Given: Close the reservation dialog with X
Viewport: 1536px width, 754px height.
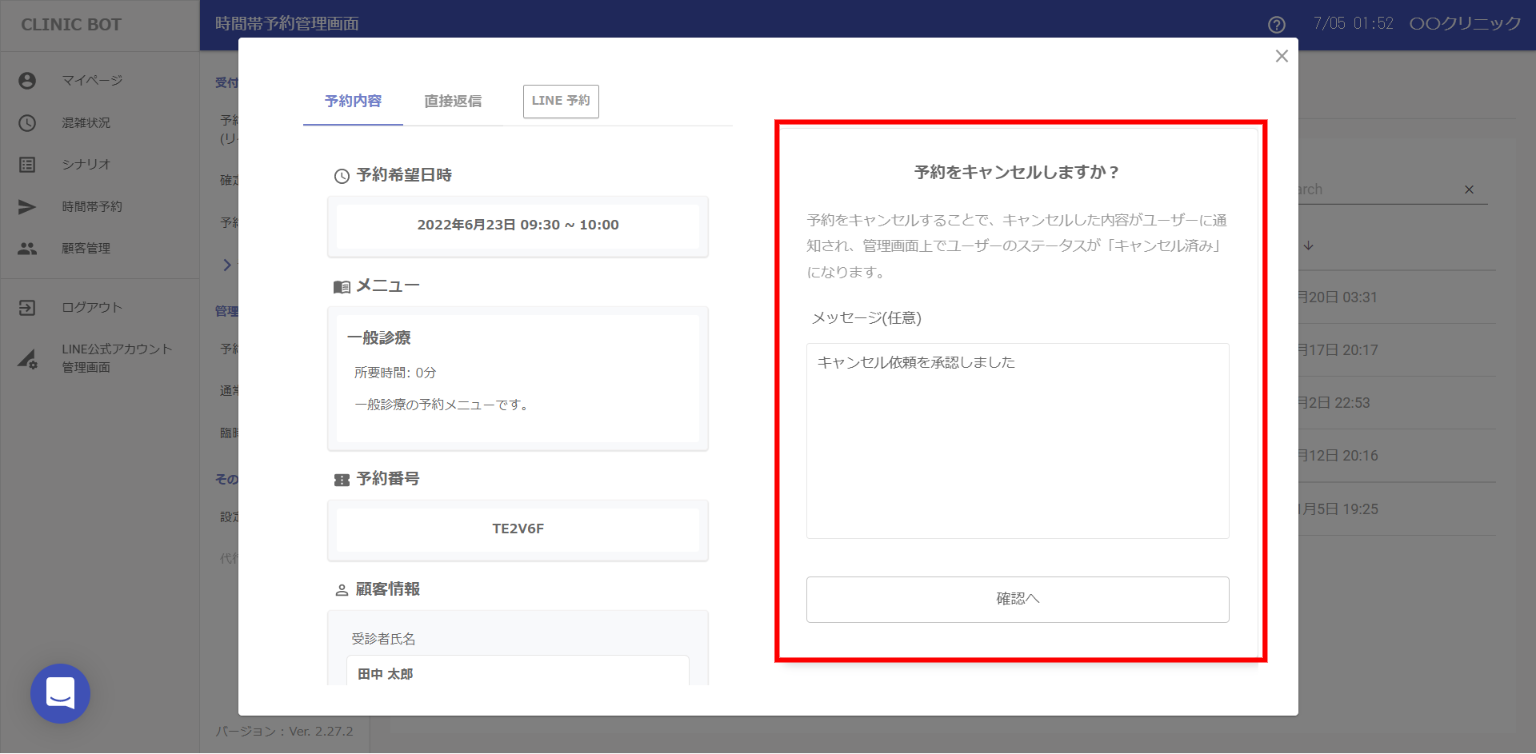Looking at the screenshot, I should coord(1281,57).
